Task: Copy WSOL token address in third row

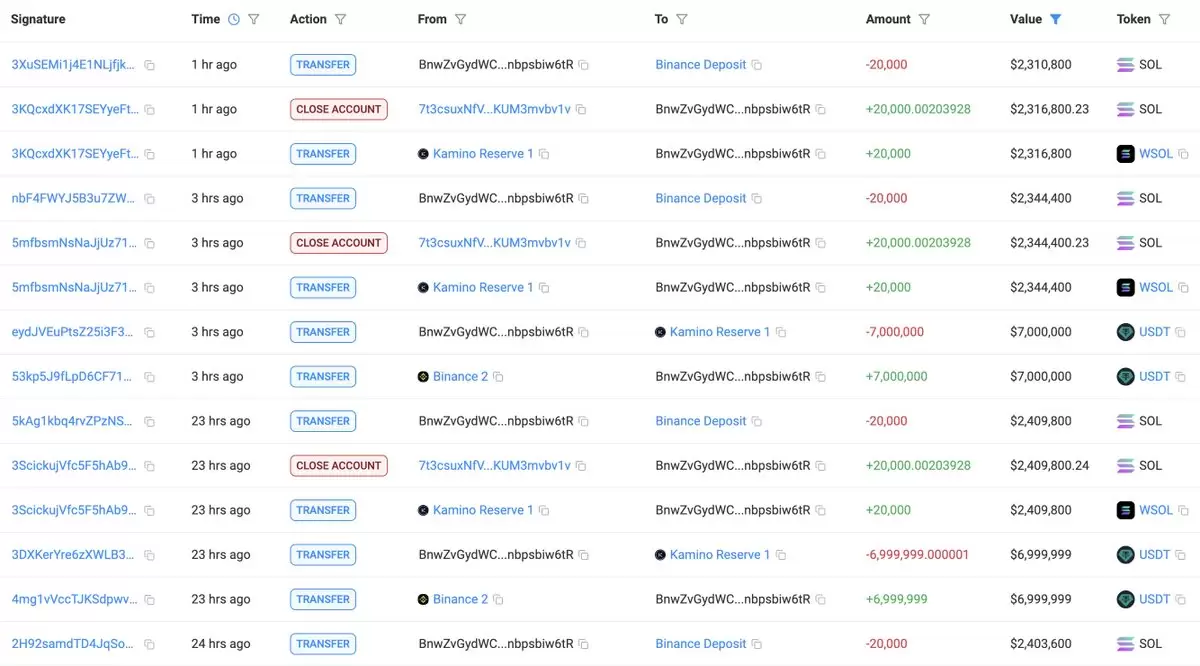Action: [x=1183, y=154]
